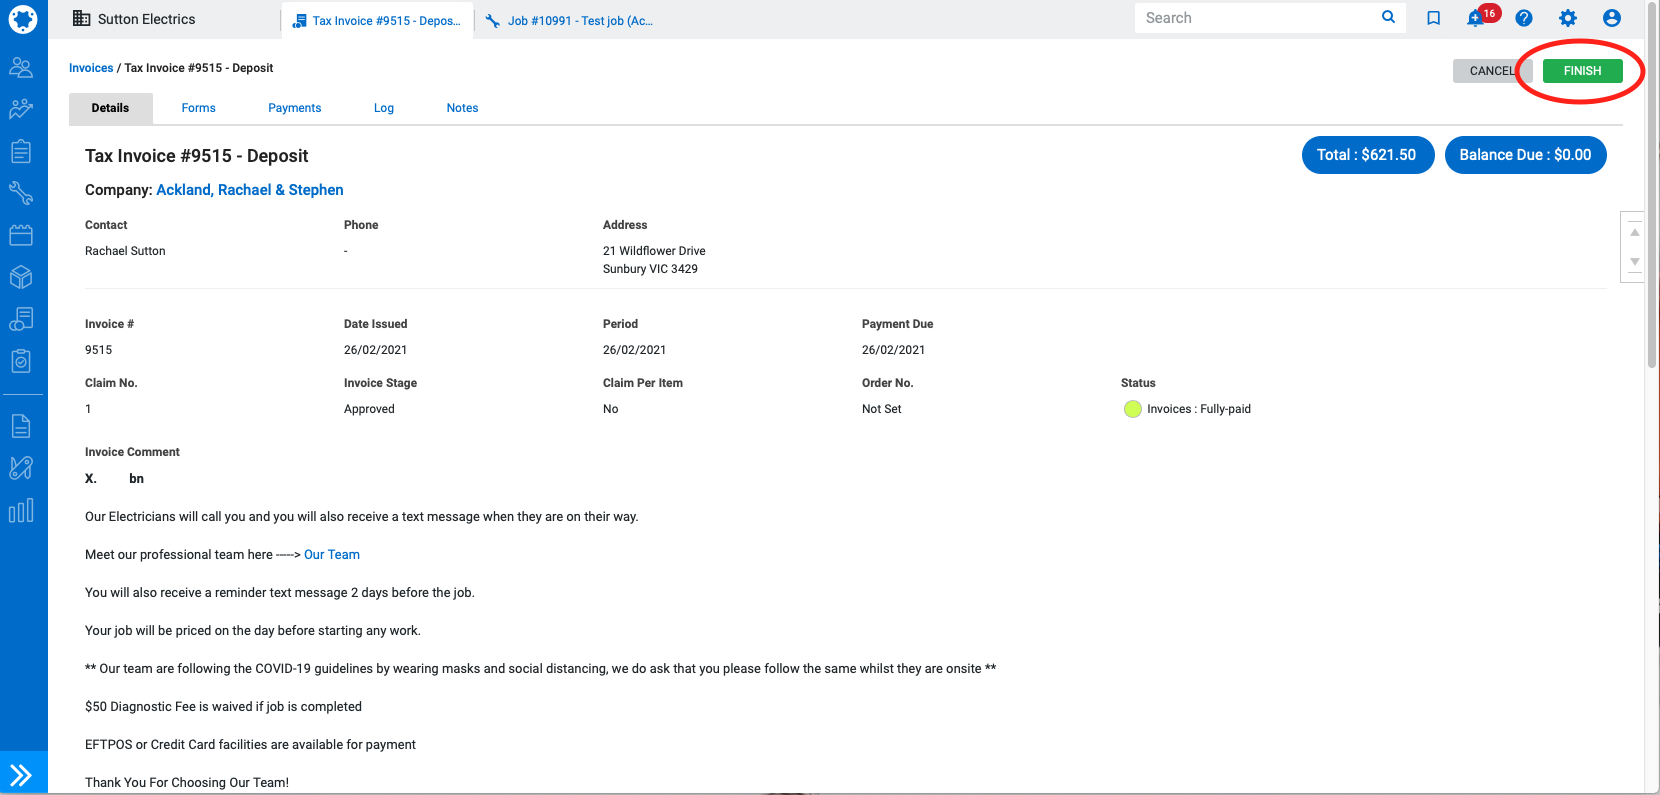Open the user profile icon
The width and height of the screenshot is (1660, 795).
tap(1611, 18)
